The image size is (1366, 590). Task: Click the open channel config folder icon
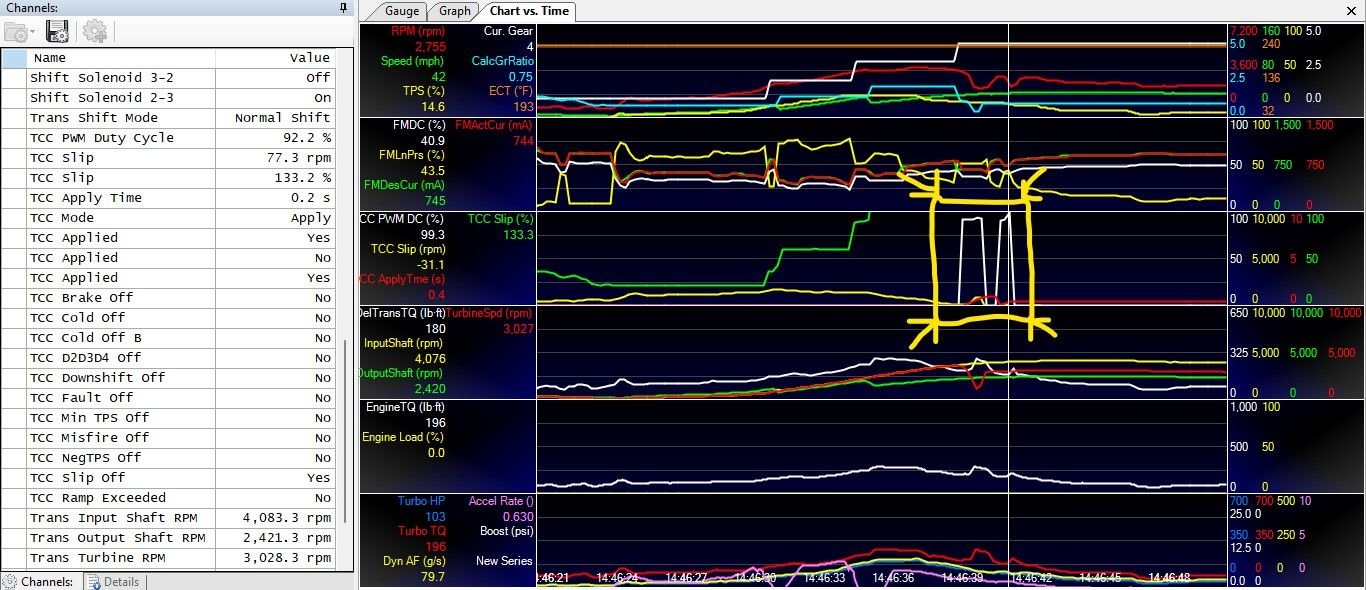17,31
